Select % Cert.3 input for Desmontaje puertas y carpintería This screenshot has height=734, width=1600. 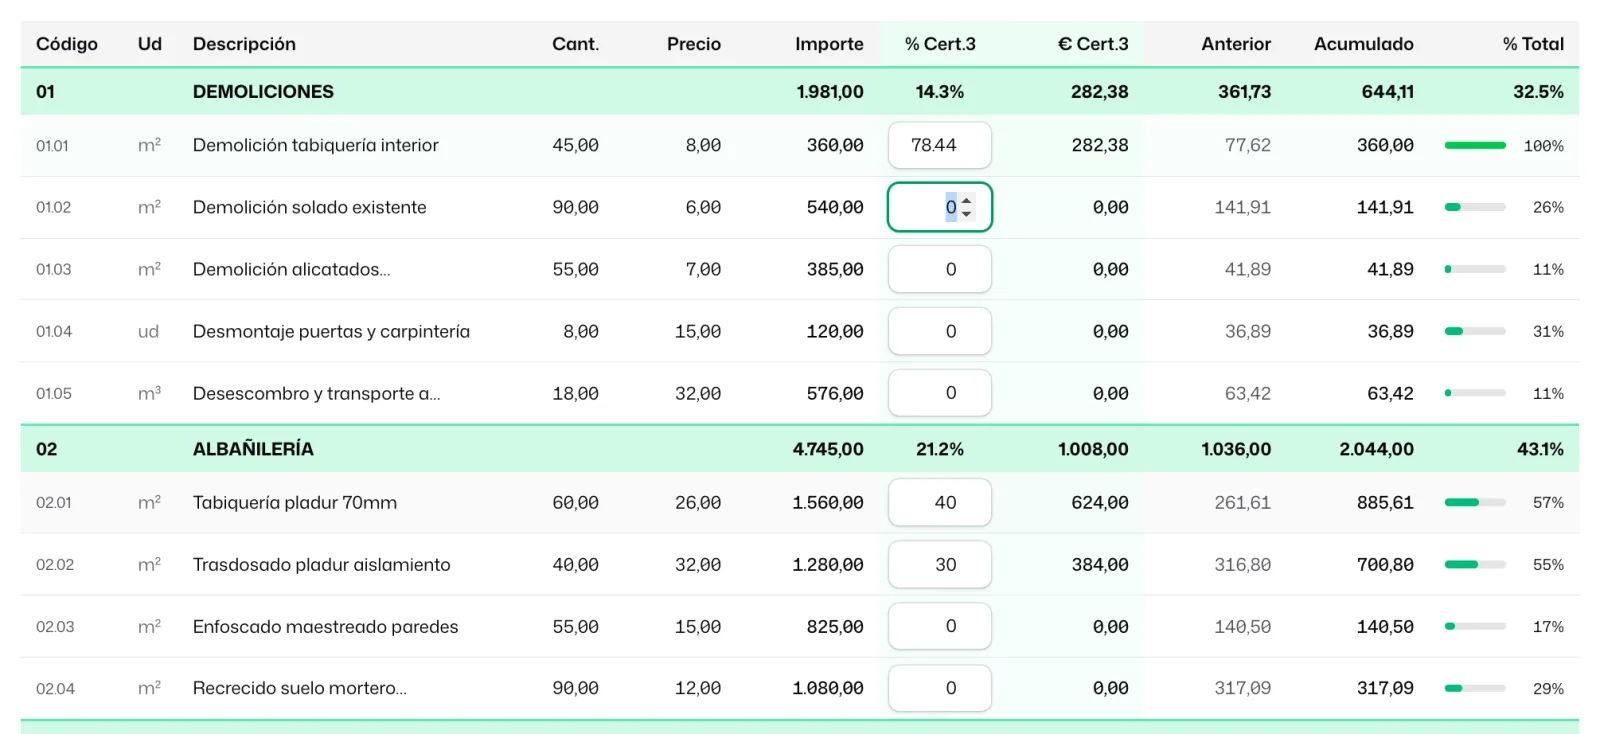tap(940, 331)
